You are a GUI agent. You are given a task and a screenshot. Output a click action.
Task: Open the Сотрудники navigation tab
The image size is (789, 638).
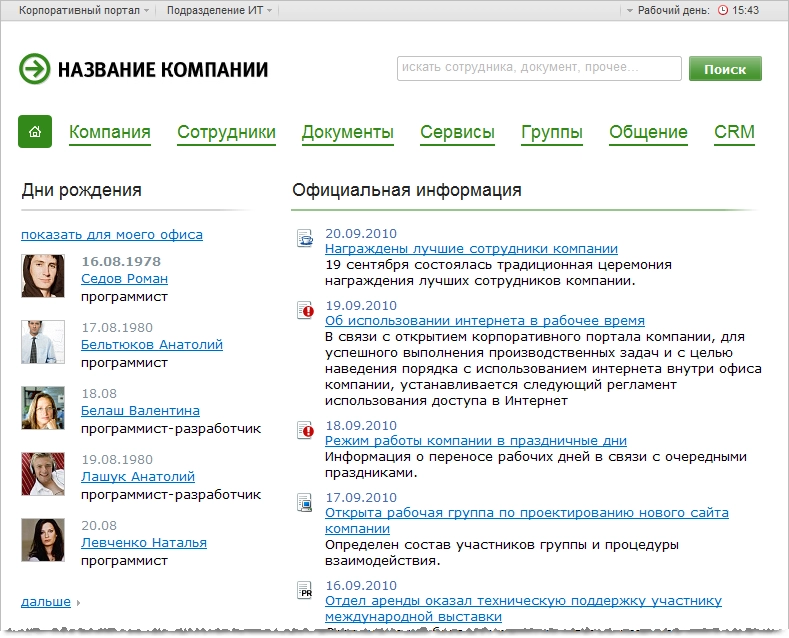click(x=226, y=132)
